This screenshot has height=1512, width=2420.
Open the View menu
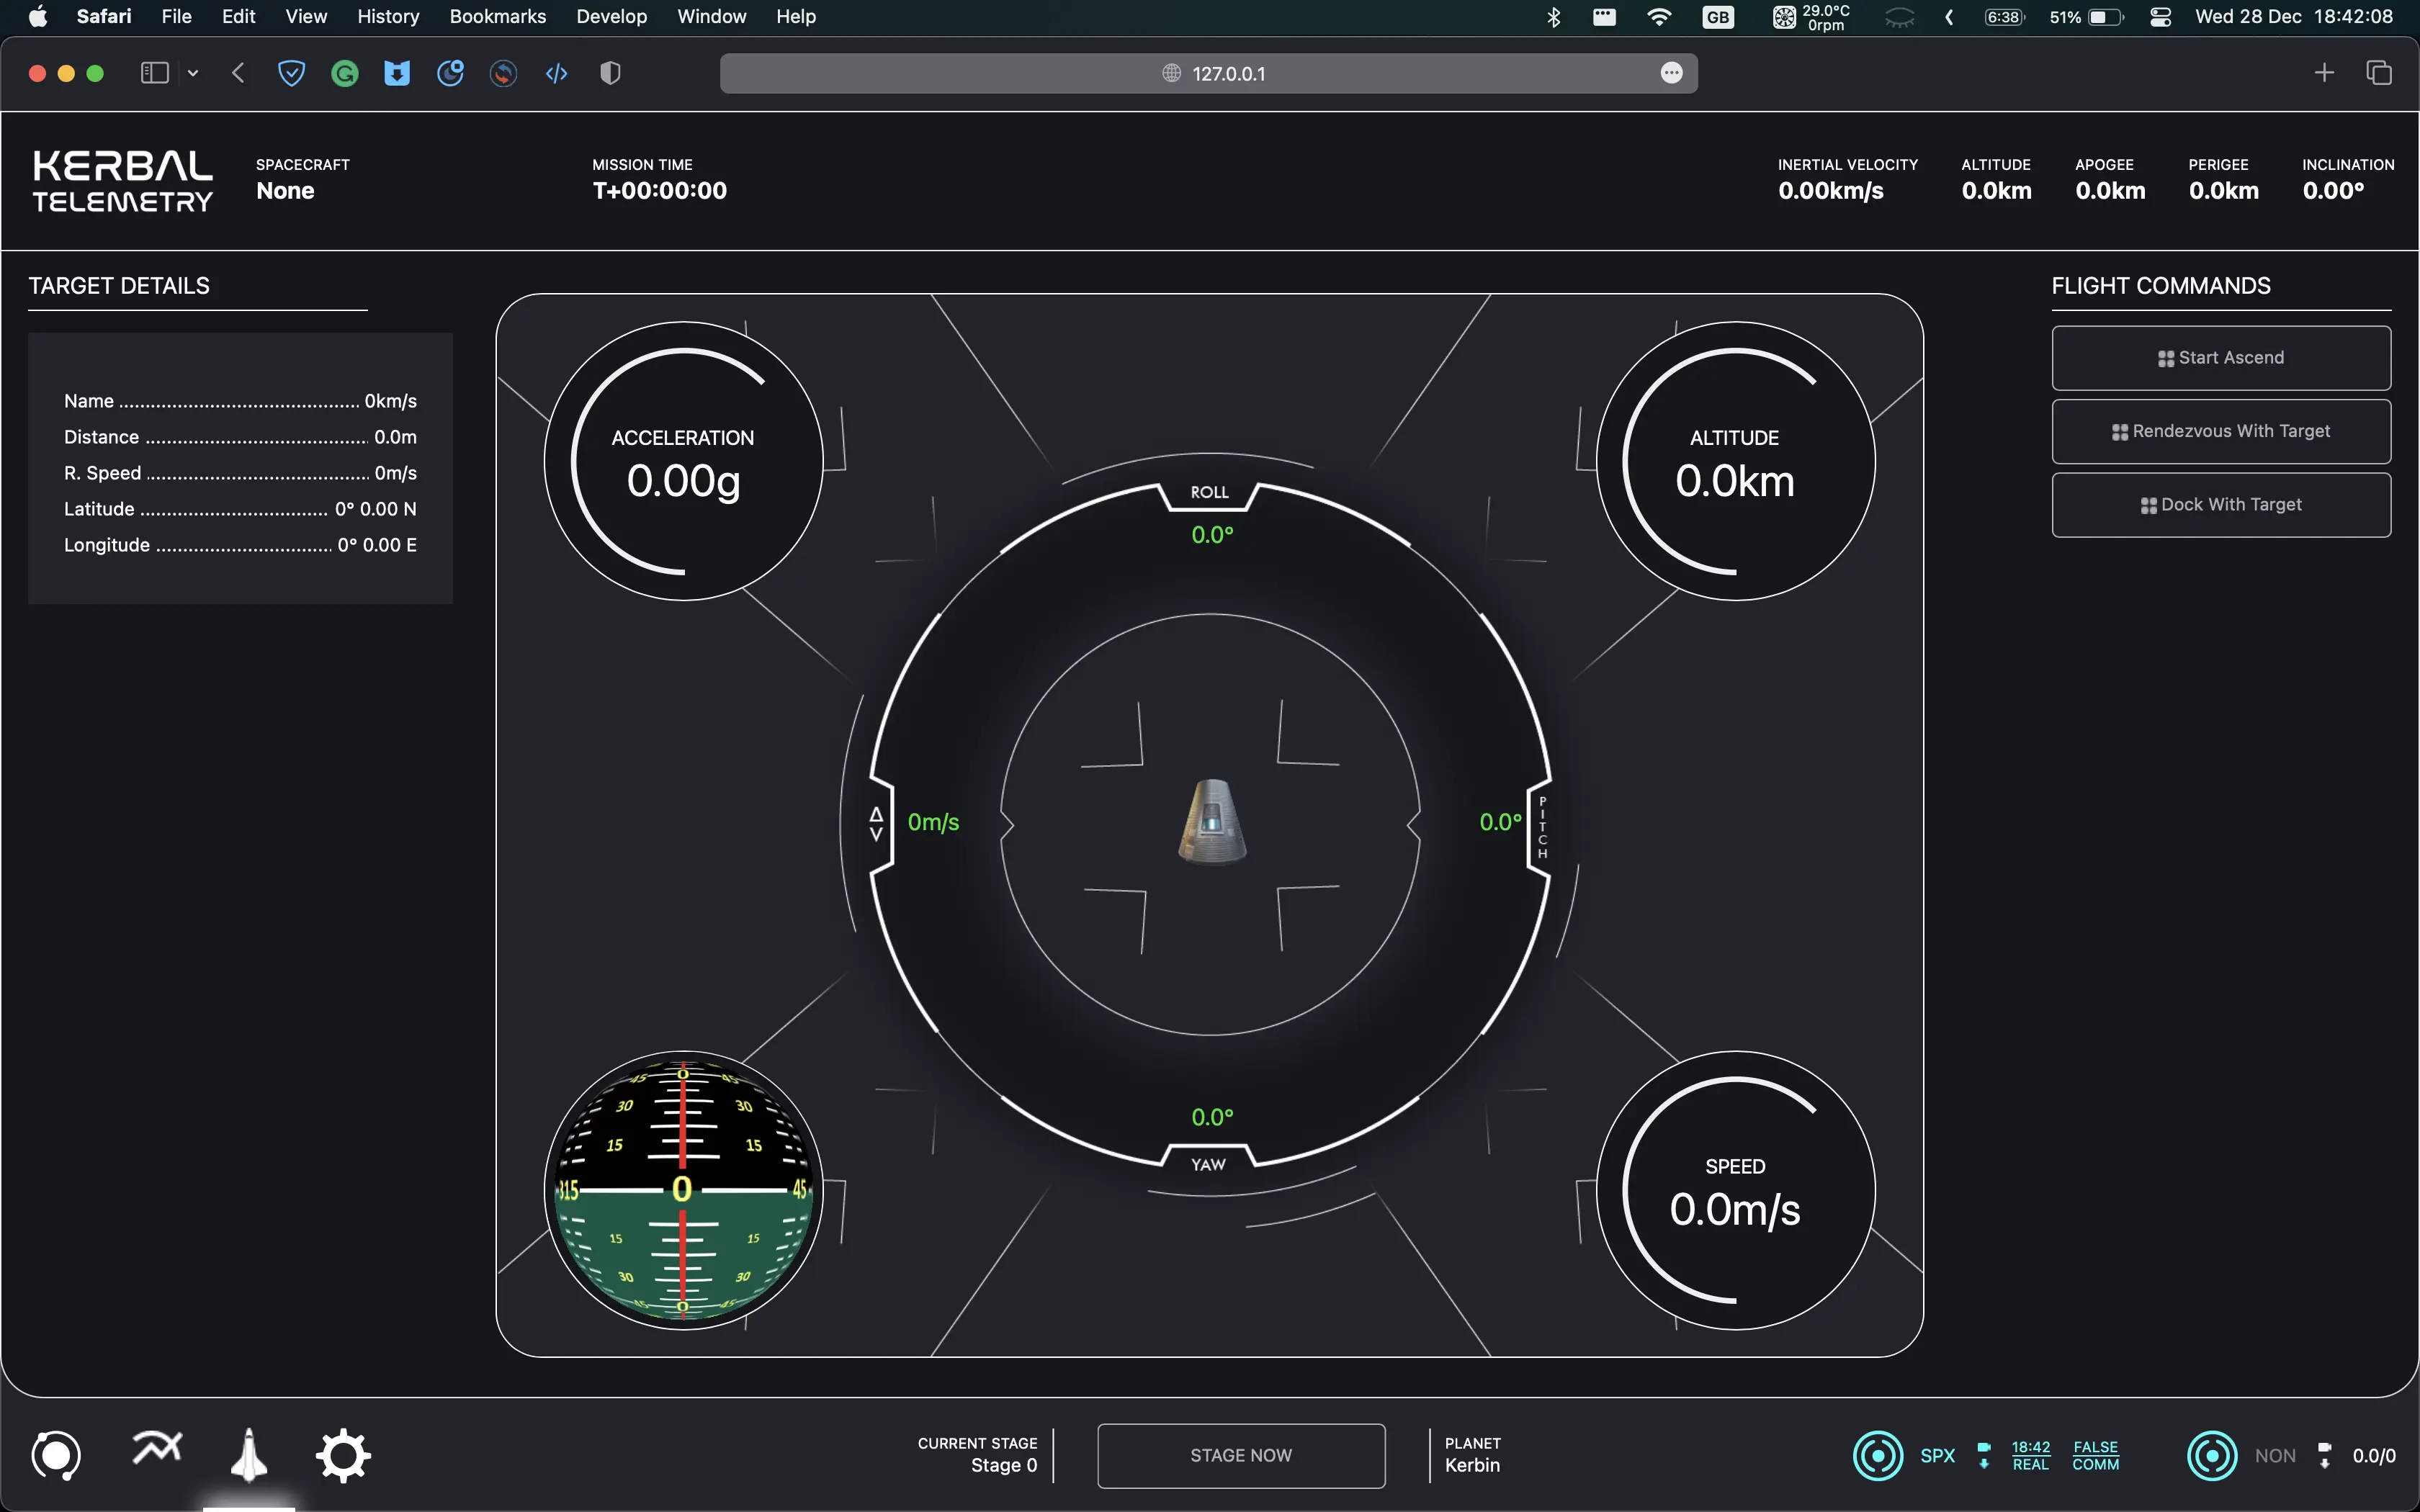[x=306, y=16]
